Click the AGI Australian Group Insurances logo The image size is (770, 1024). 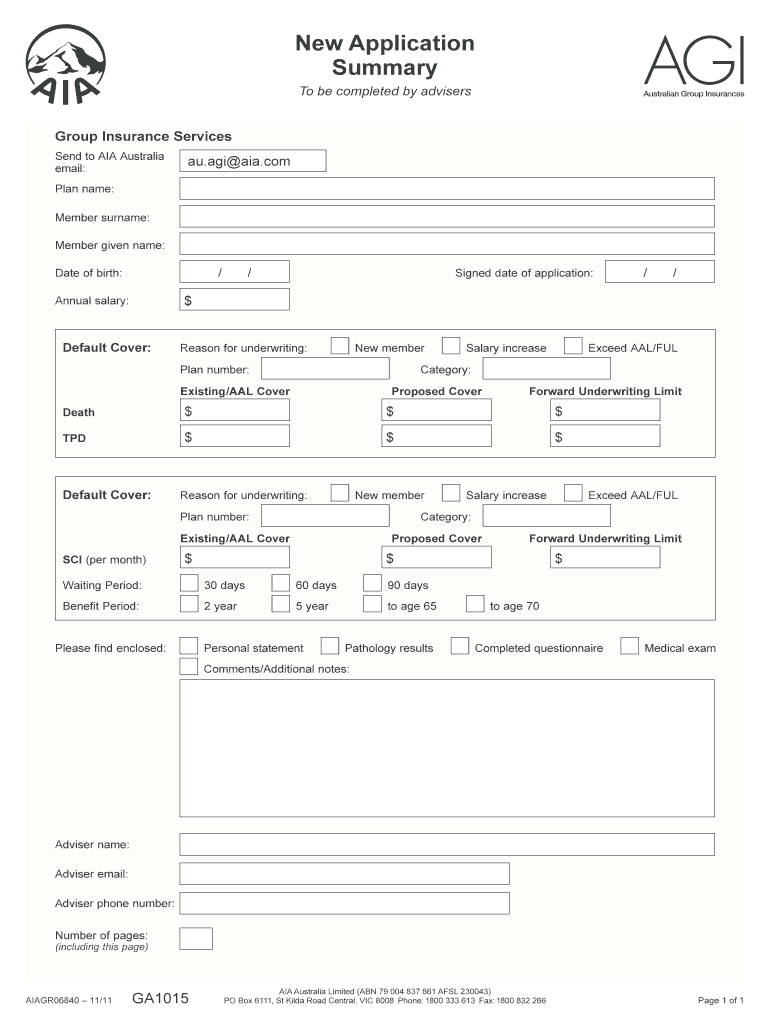(x=693, y=64)
